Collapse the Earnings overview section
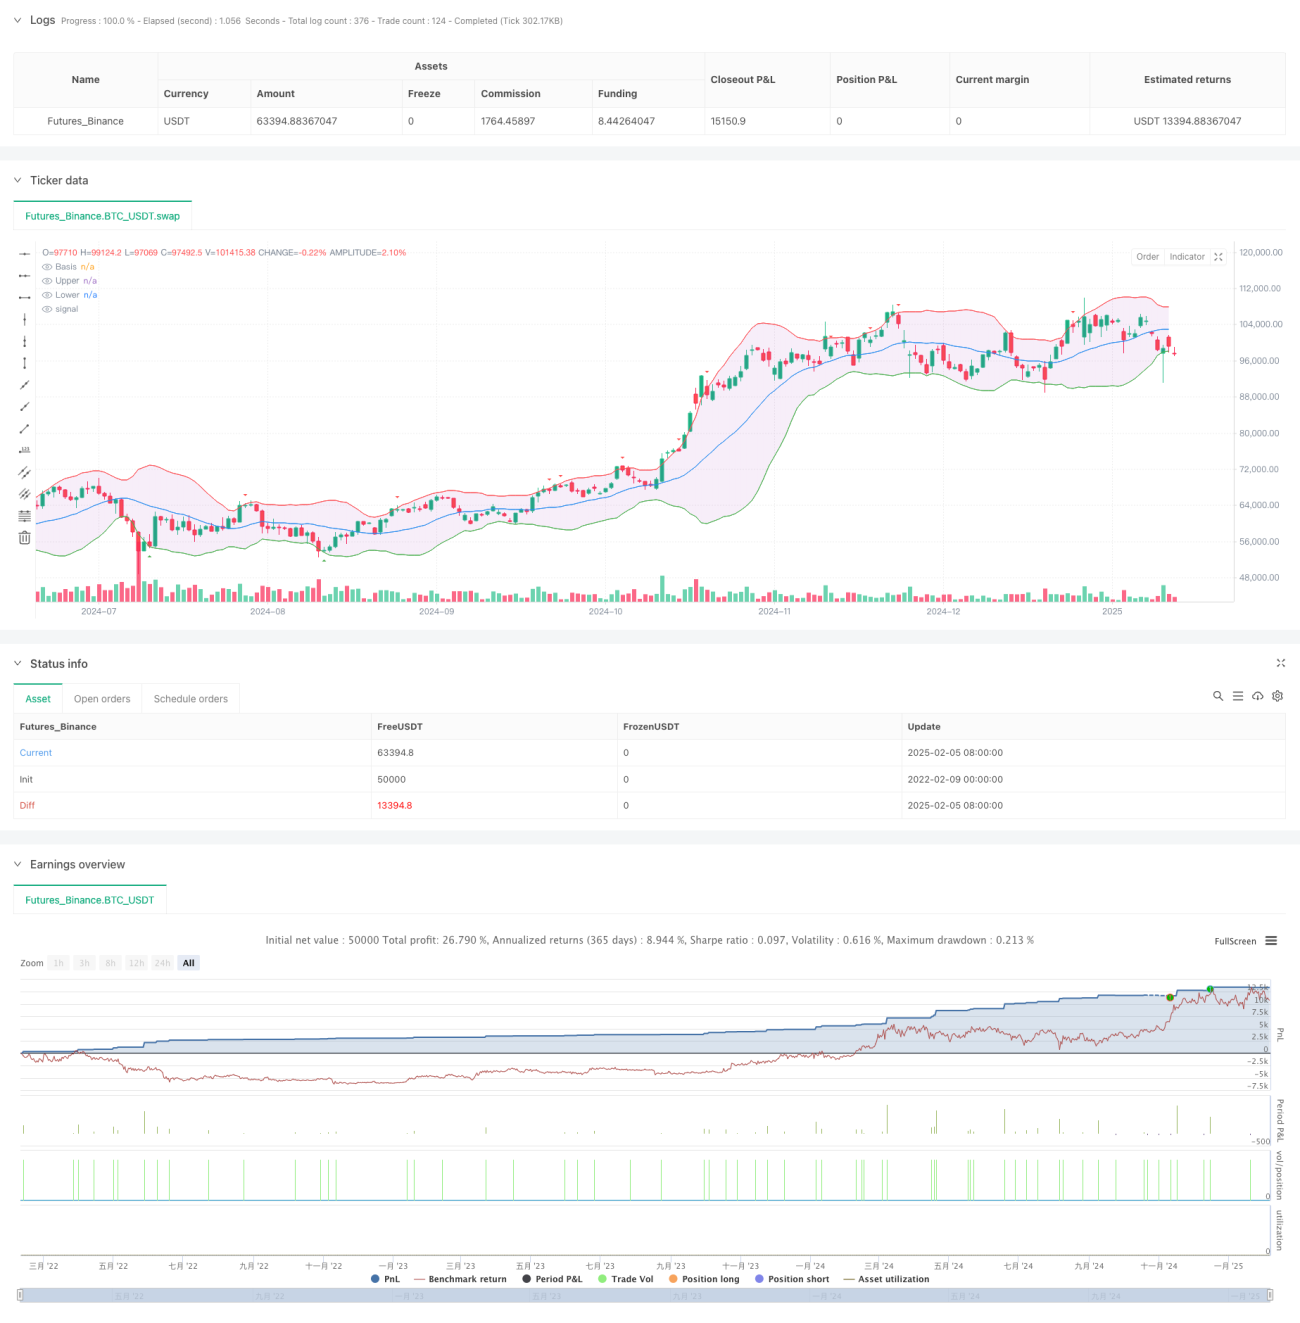The image size is (1300, 1323). (x=17, y=865)
